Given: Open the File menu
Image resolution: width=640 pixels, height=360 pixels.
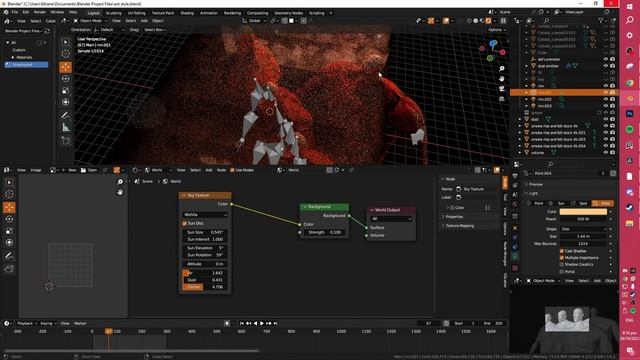Looking at the screenshot, I should click(15, 12).
